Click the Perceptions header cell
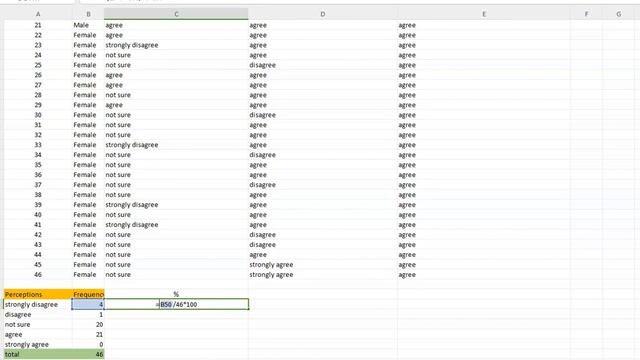 tap(38, 294)
